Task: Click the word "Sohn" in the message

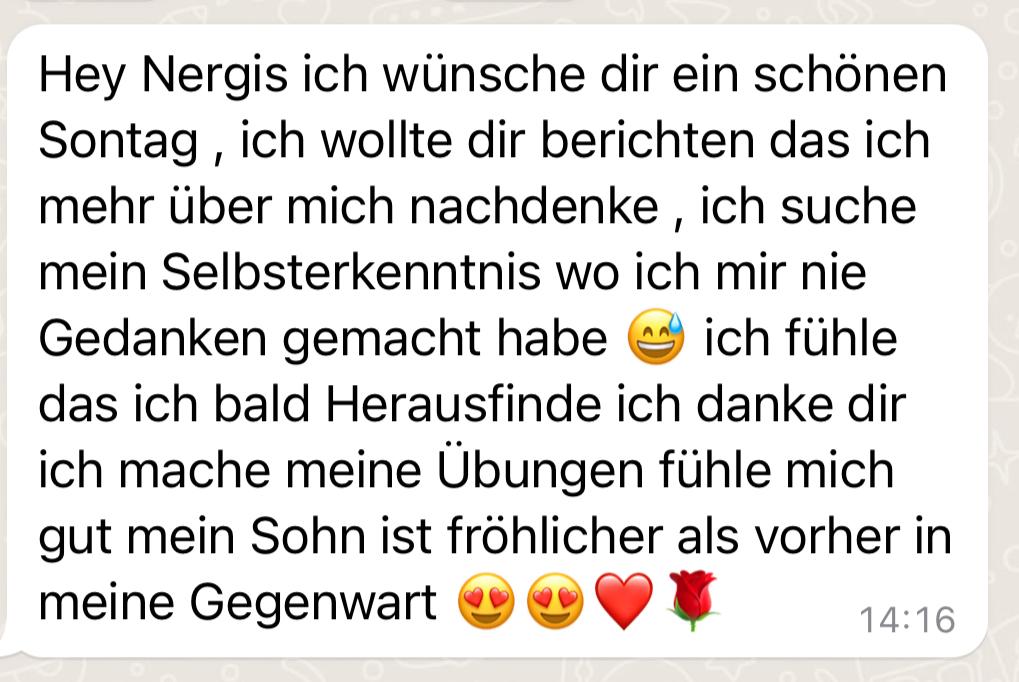Action: (x=308, y=536)
